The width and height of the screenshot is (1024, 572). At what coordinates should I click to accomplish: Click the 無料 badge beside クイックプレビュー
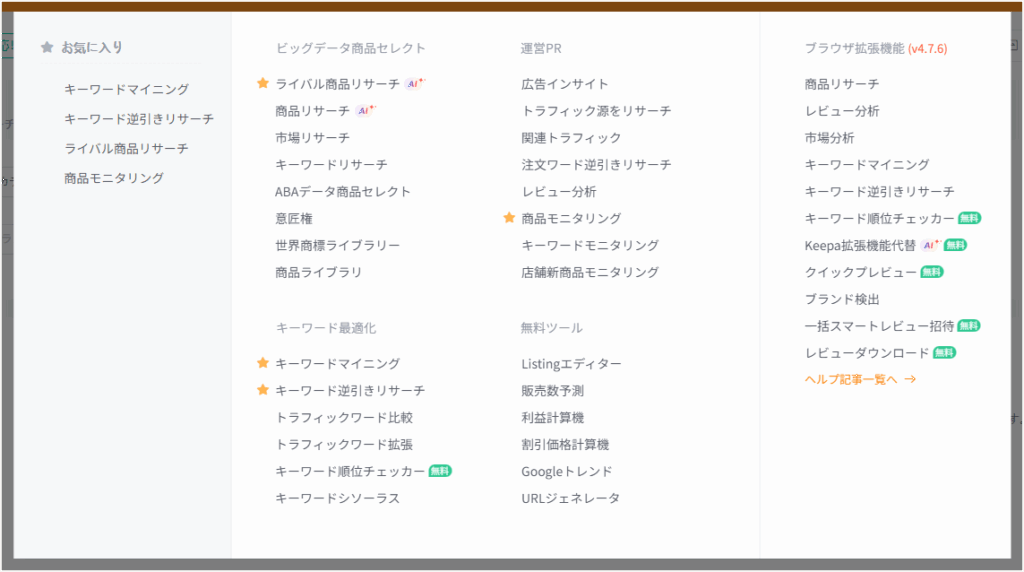coord(932,272)
